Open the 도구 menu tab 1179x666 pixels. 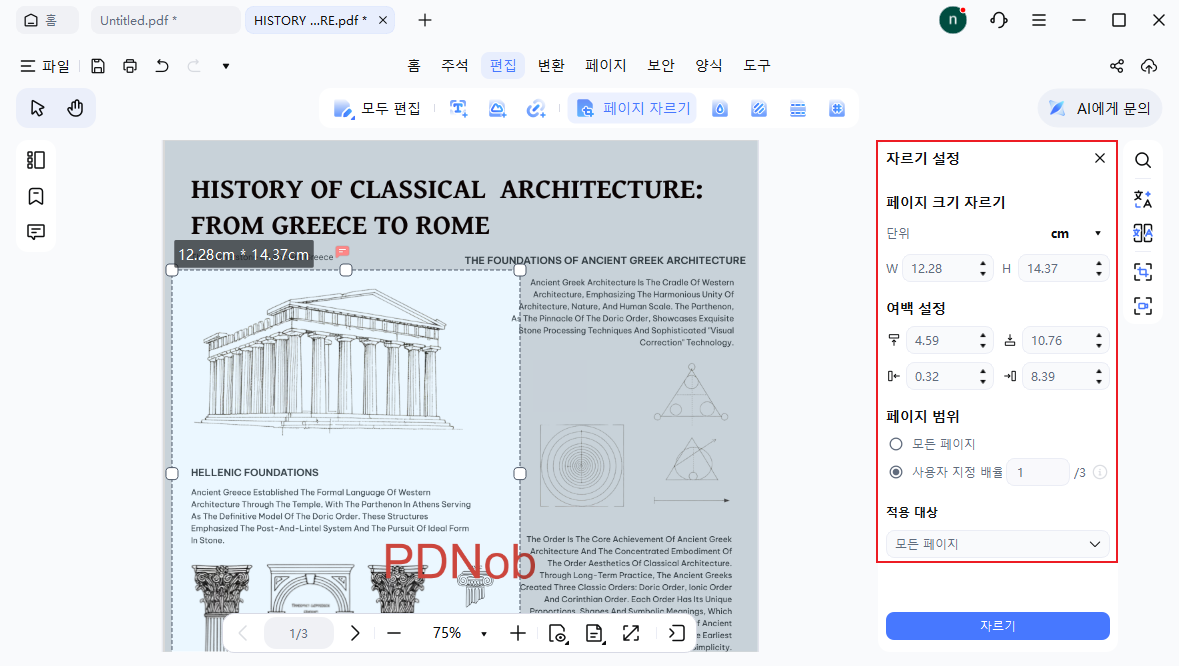(757, 65)
